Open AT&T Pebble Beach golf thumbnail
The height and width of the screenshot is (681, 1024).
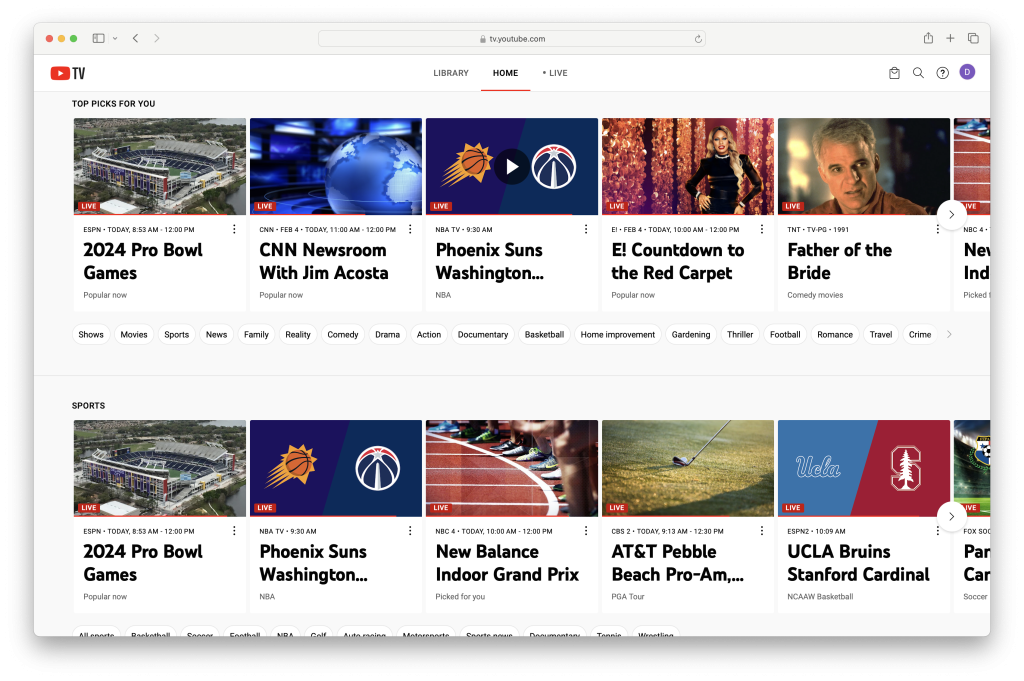coord(688,468)
